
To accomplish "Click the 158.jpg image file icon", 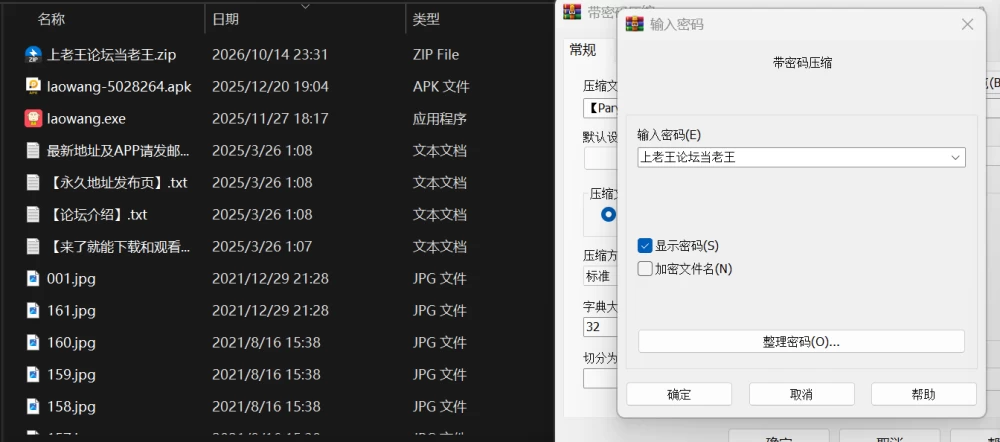I will [x=33, y=406].
